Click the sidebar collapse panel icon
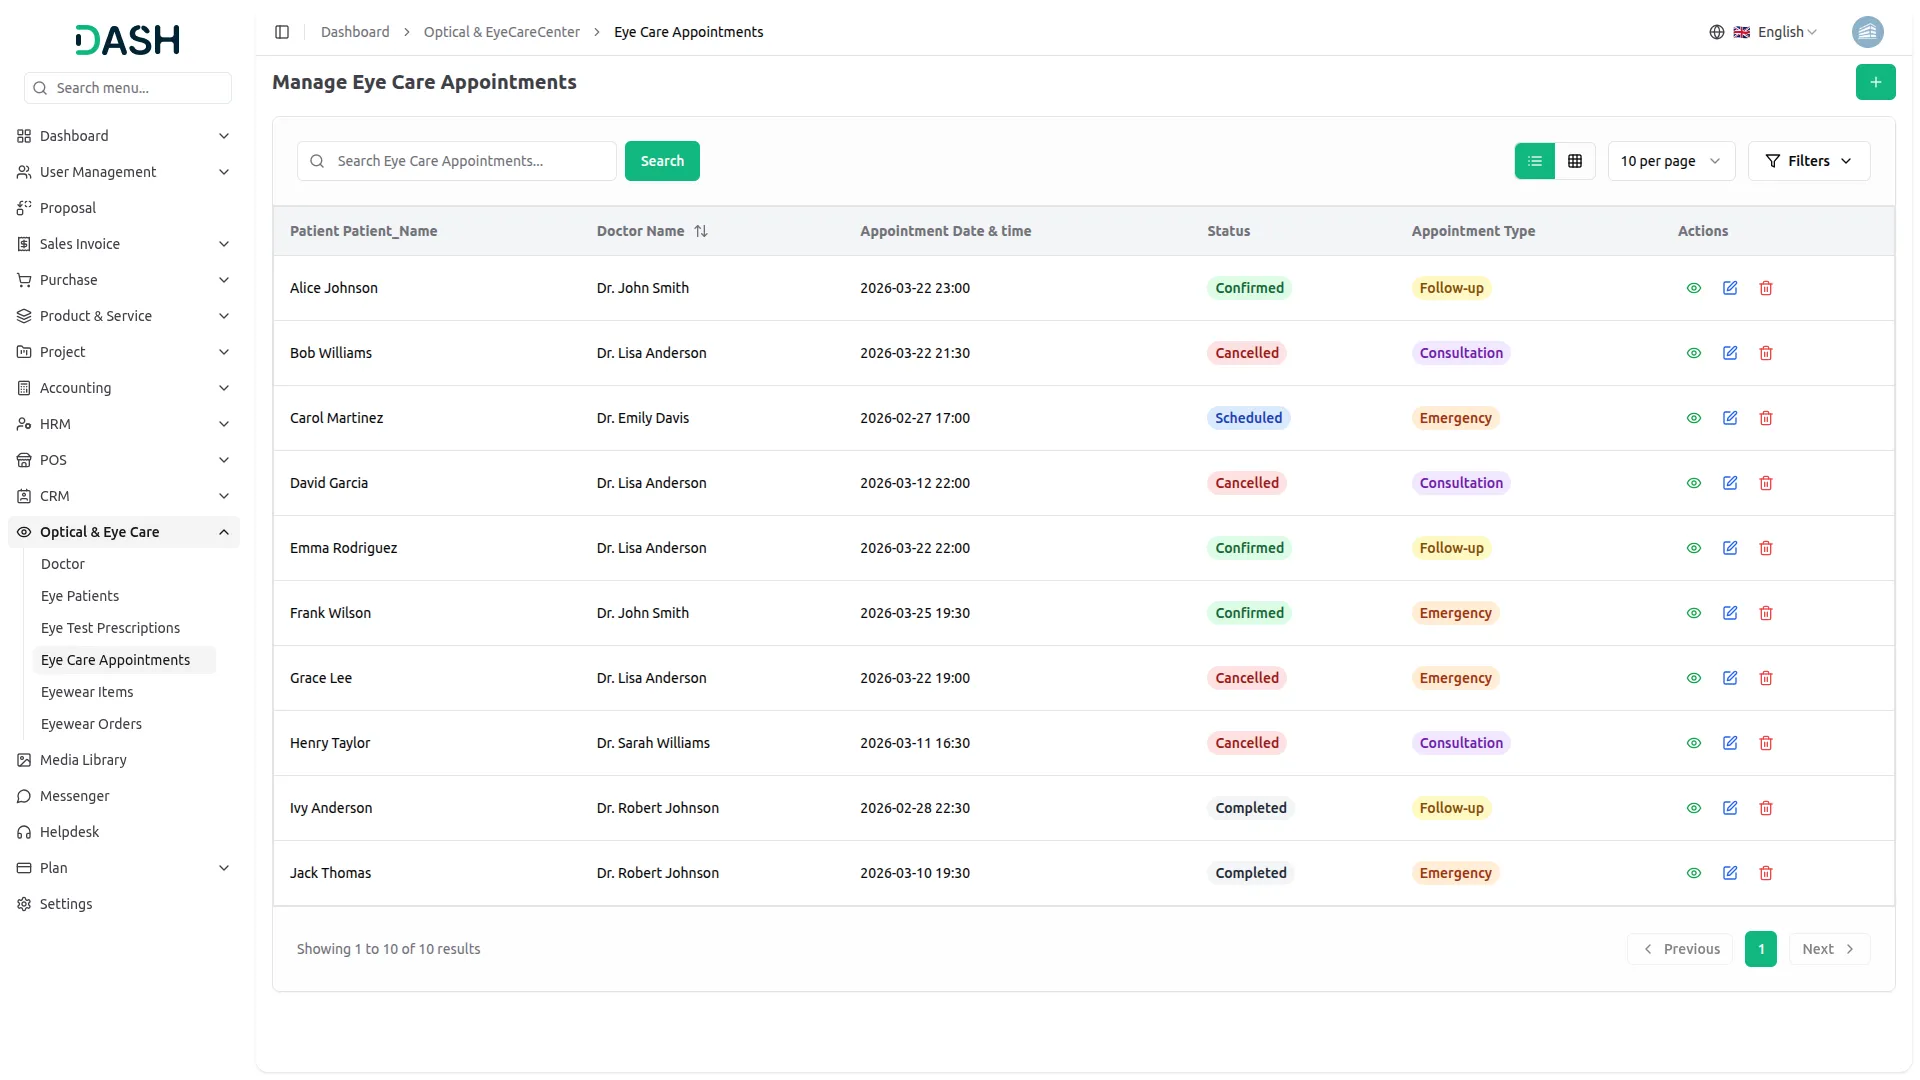 (x=282, y=32)
